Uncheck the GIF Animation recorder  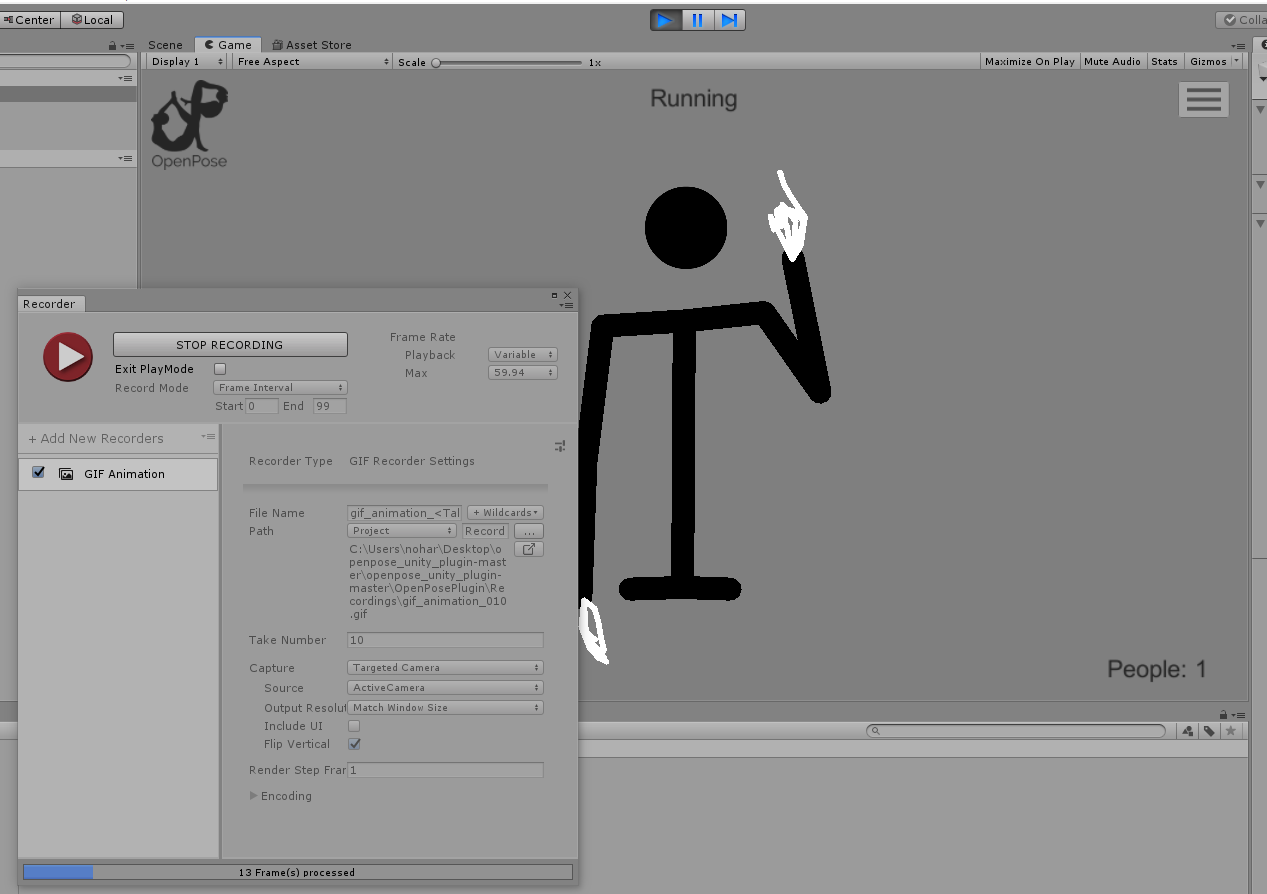click(38, 472)
